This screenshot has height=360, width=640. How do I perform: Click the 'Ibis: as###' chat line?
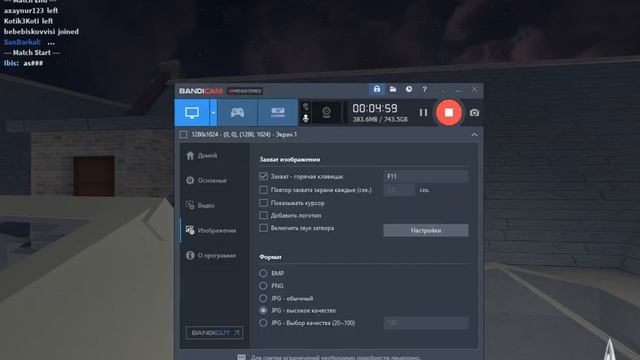[23, 63]
